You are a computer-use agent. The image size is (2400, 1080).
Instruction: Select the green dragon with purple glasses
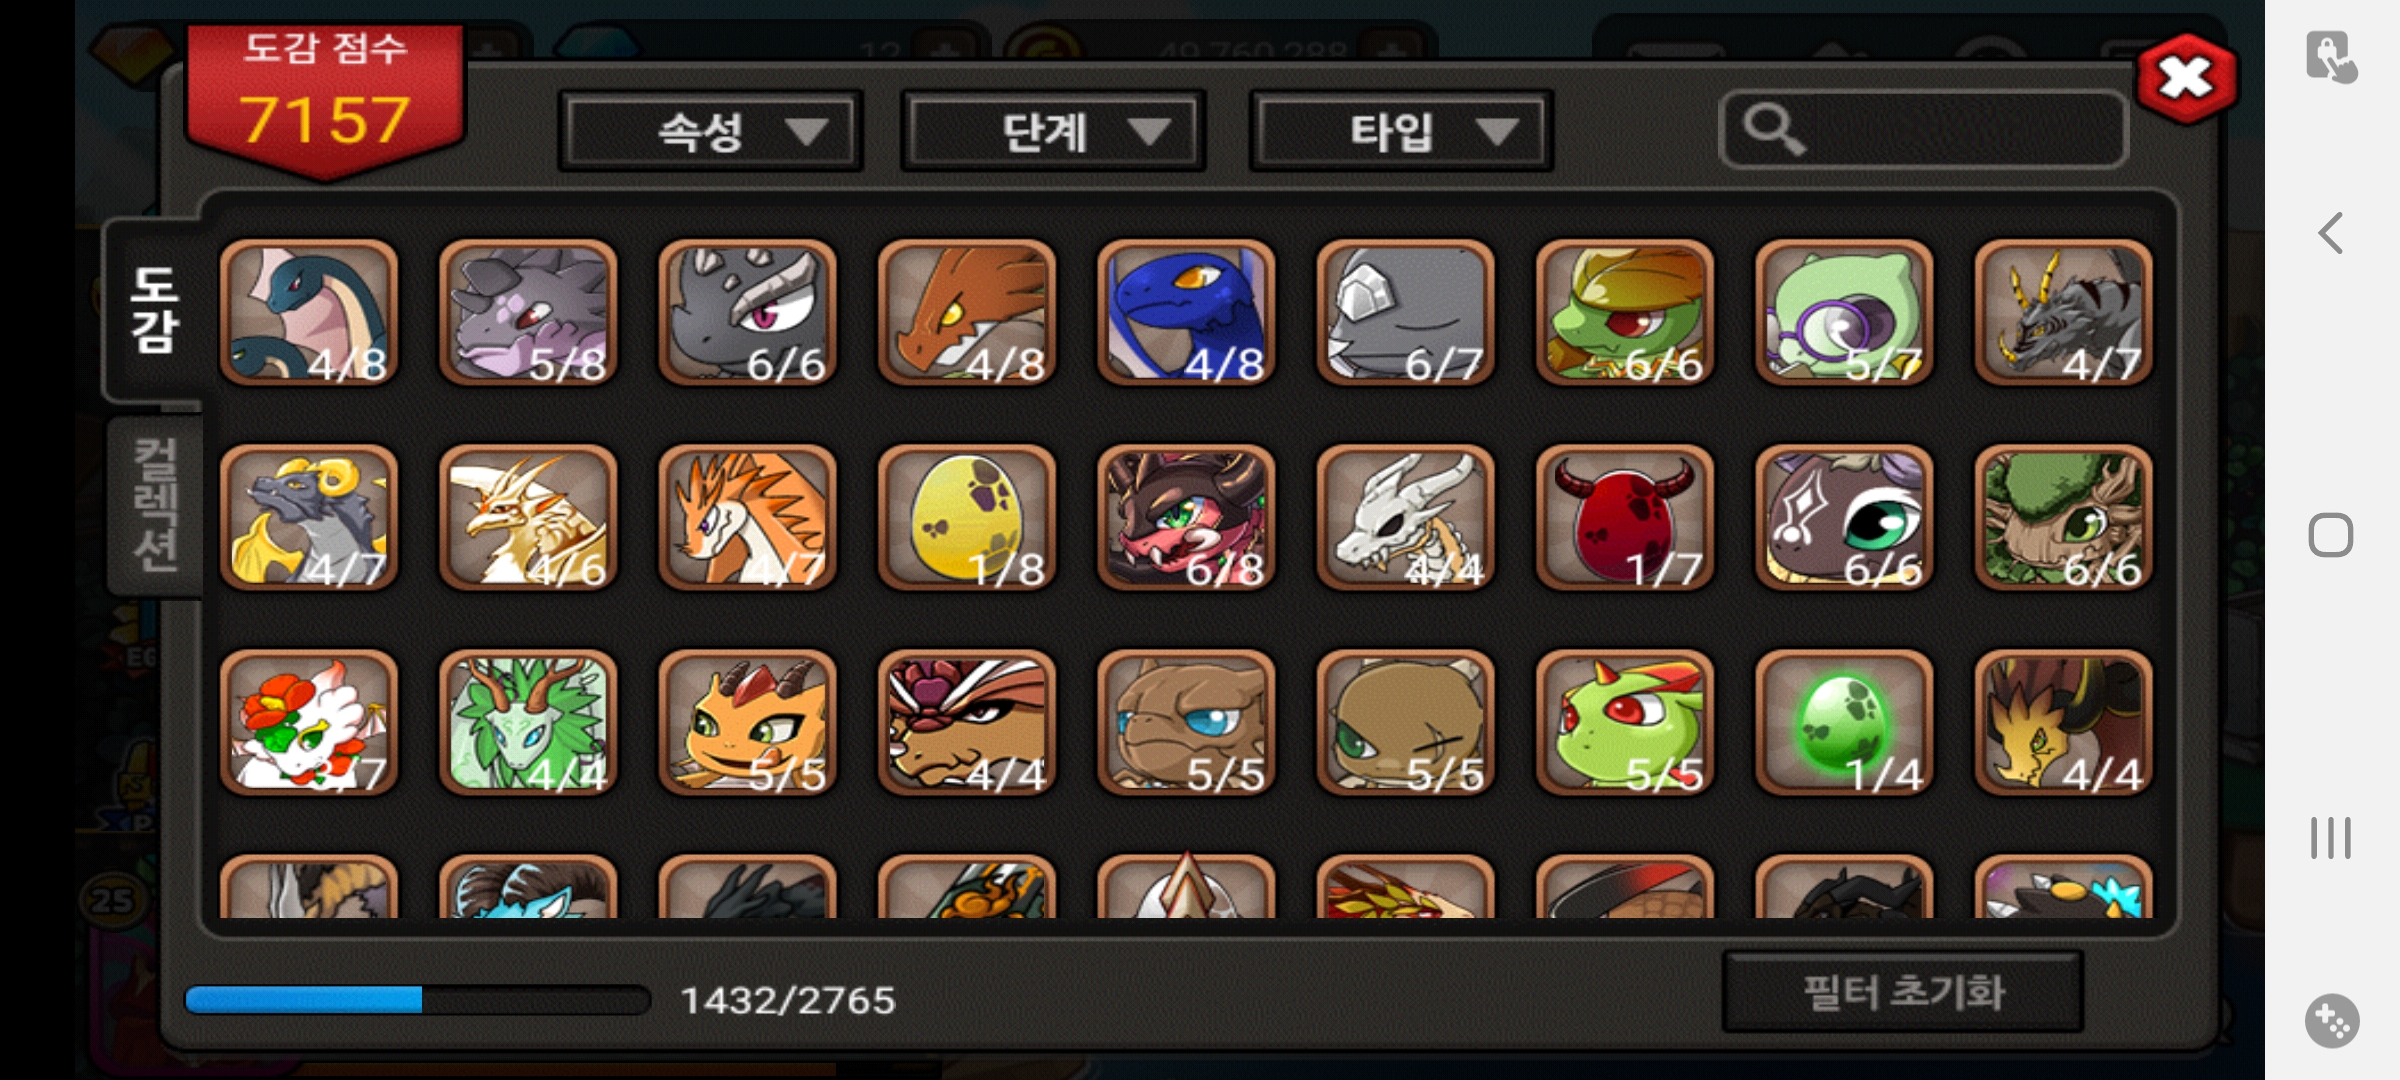(1844, 312)
